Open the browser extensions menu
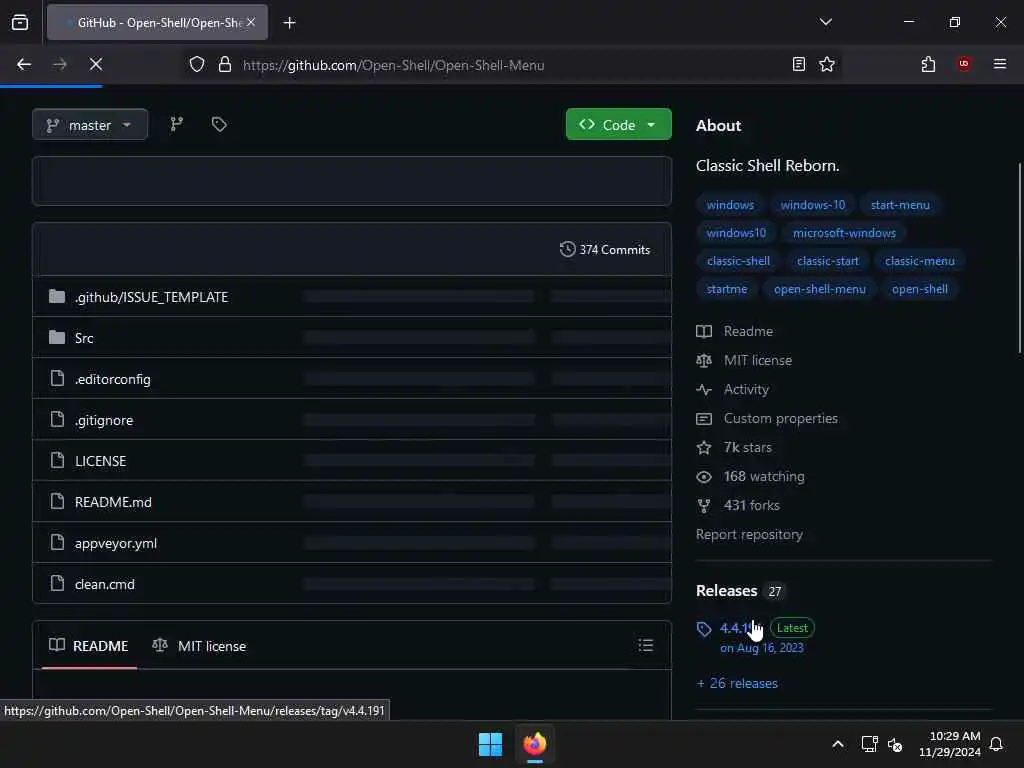The height and width of the screenshot is (768, 1024). (x=928, y=64)
